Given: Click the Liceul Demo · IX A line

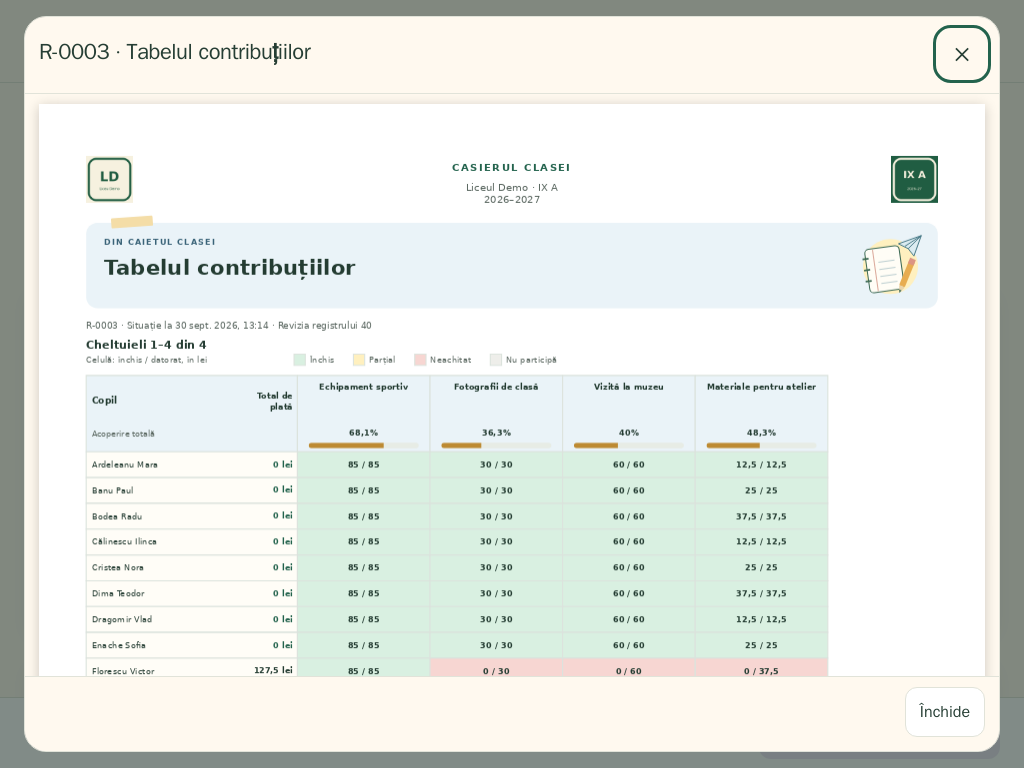Looking at the screenshot, I should [512, 187].
